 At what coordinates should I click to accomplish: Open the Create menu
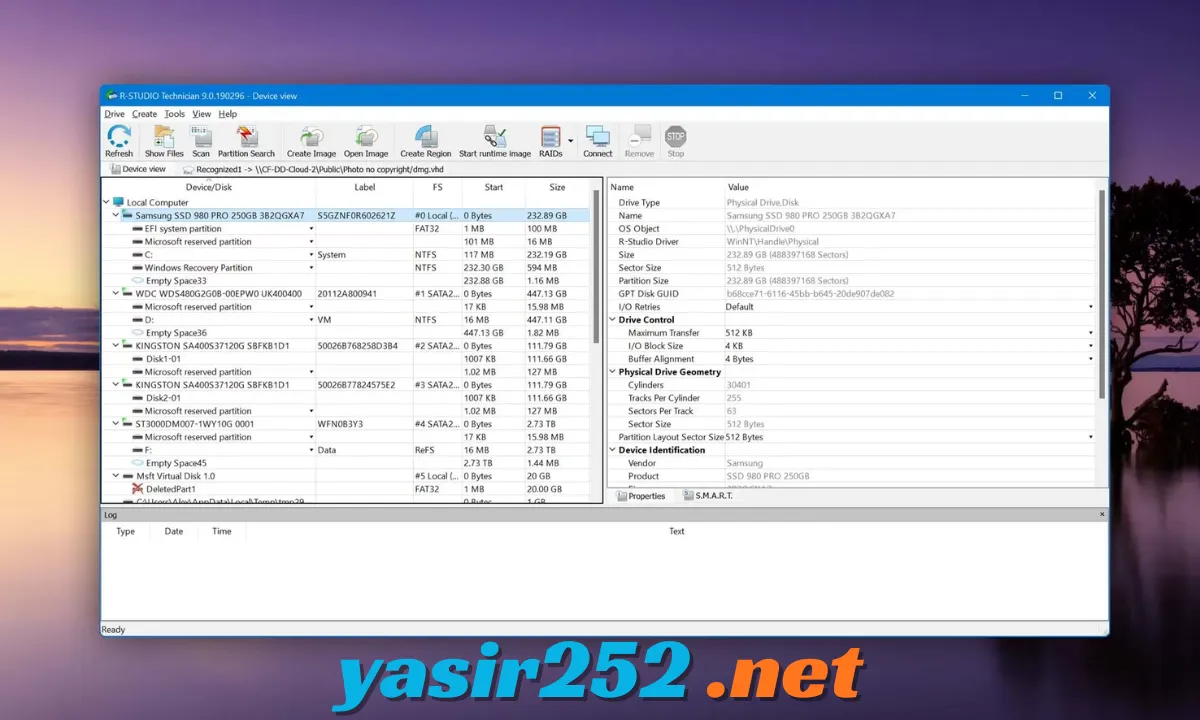pos(144,114)
